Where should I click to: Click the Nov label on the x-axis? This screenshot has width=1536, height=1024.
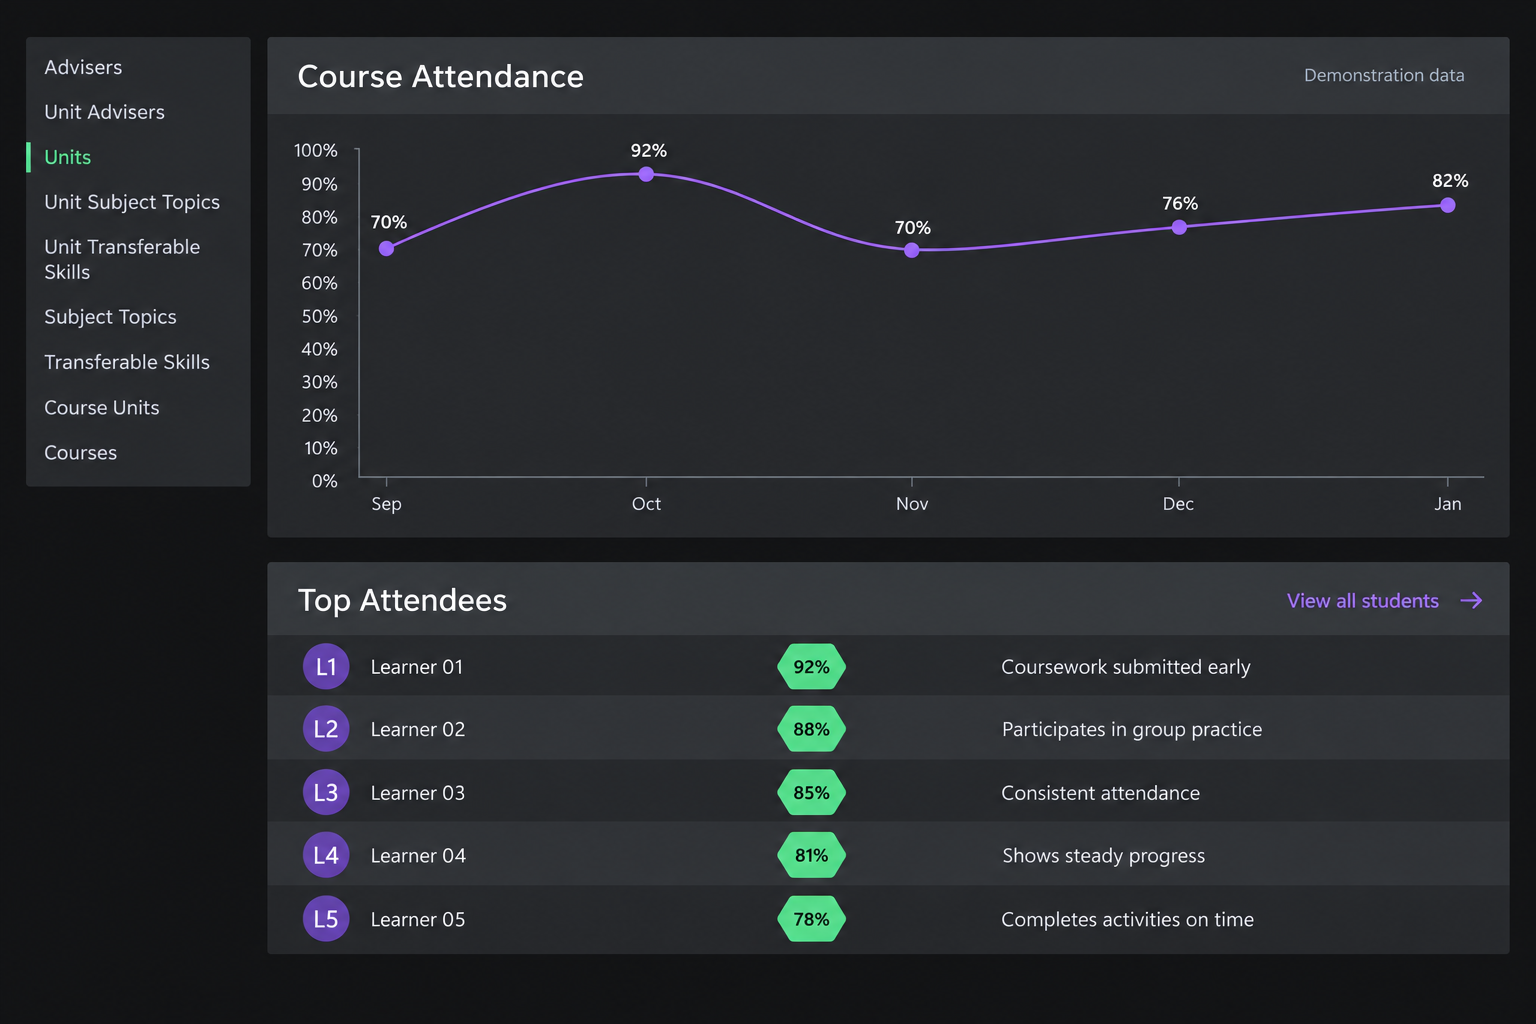[912, 504]
